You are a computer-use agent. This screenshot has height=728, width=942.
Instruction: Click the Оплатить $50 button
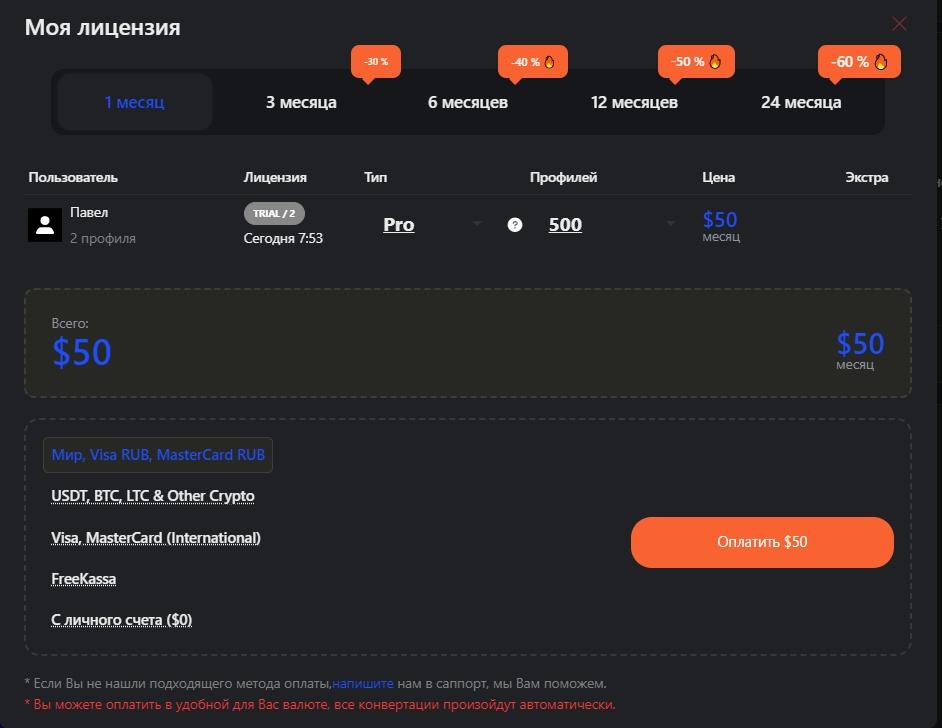click(x=762, y=542)
